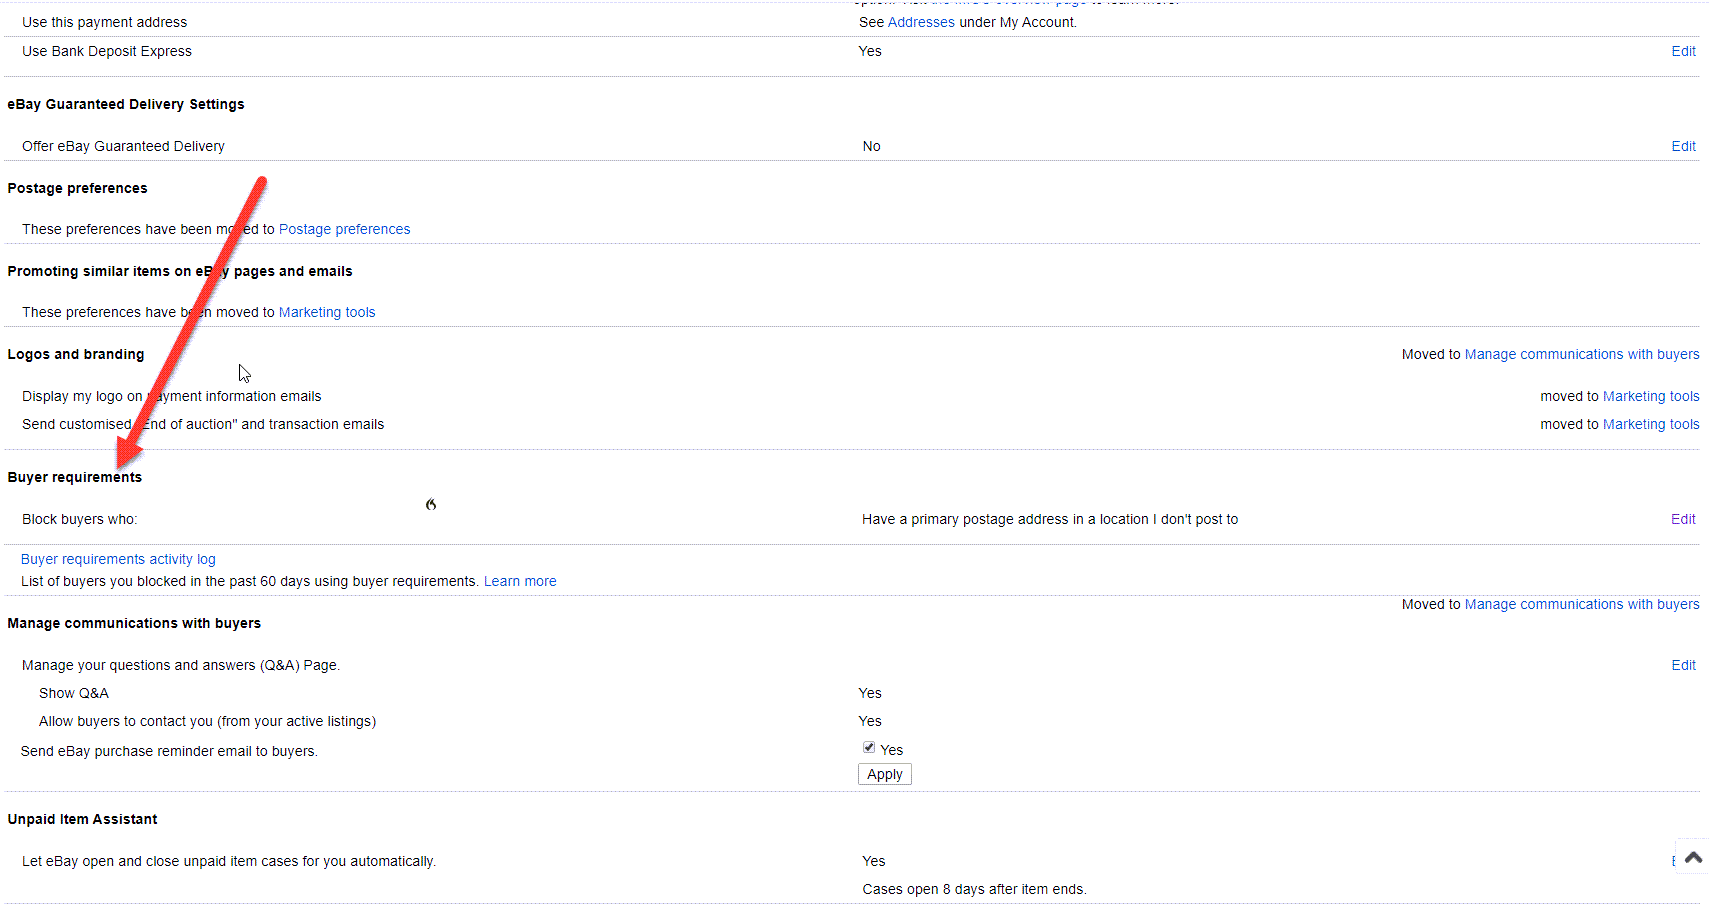The width and height of the screenshot is (1709, 923).
Task: Click the Apply button
Action: pyautogui.click(x=885, y=774)
